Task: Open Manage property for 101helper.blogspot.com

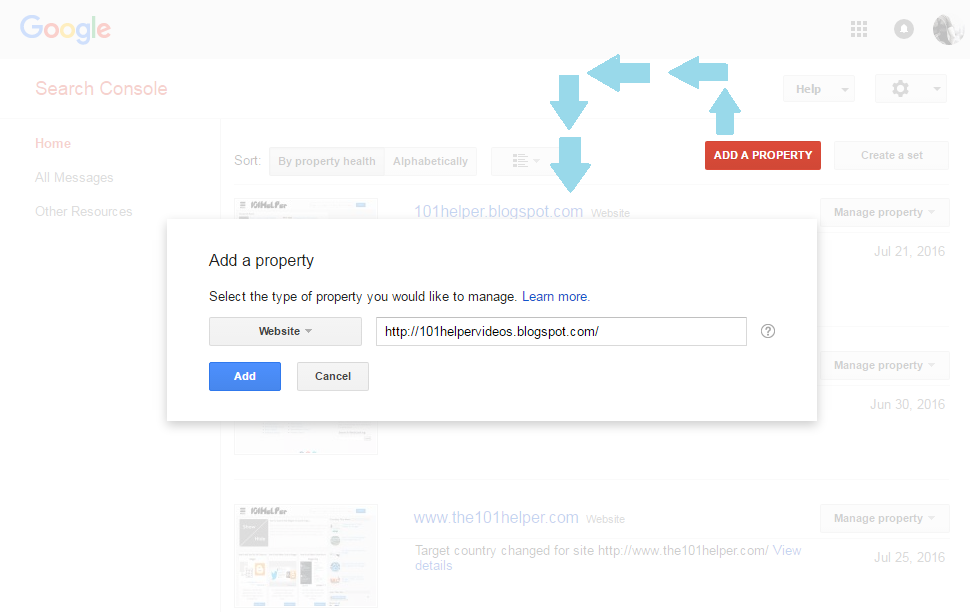Action: pos(885,212)
